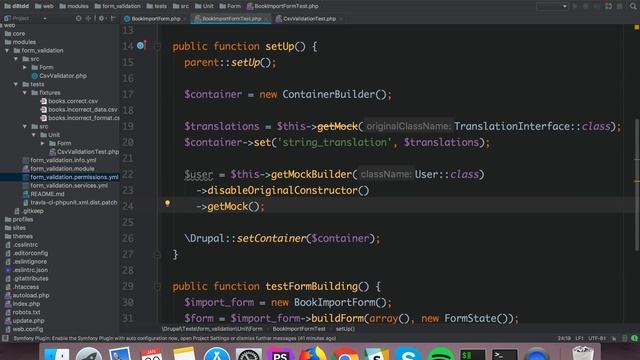Open PhpStorm icon in the dock
The height and width of the screenshot is (360, 640).
point(280,354)
